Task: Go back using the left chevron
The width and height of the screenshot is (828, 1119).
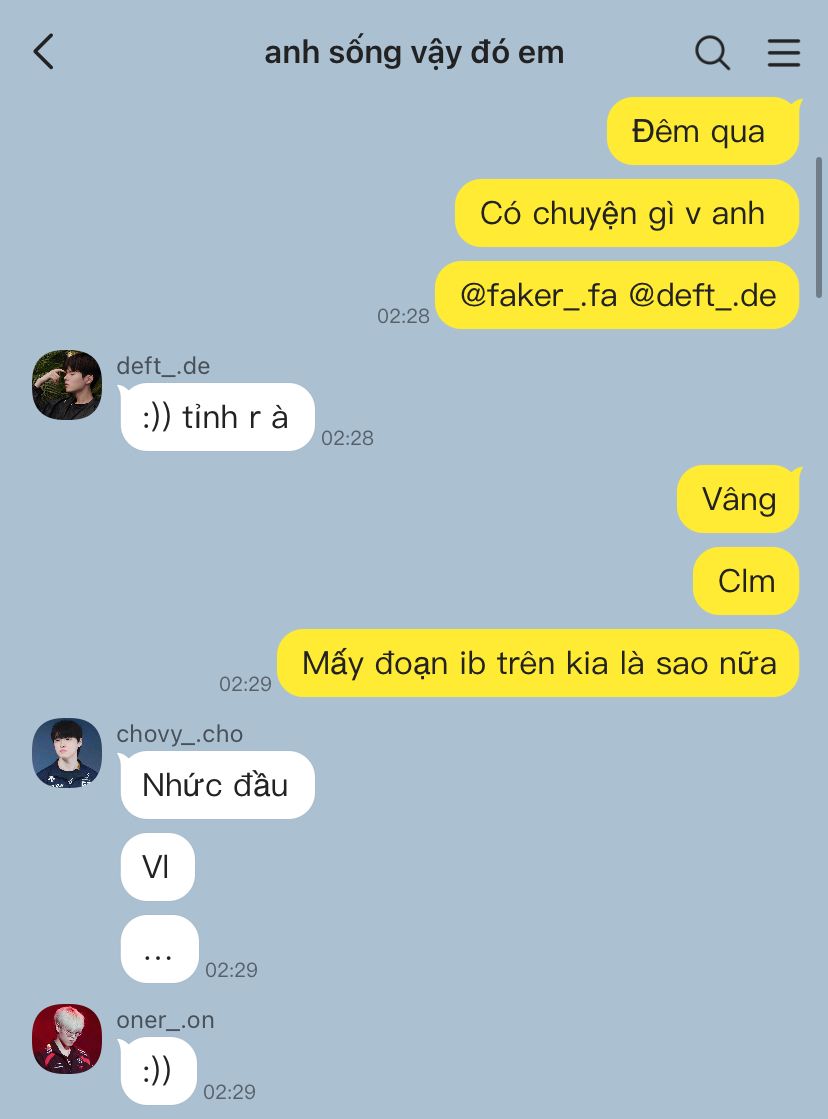Action: click(44, 52)
